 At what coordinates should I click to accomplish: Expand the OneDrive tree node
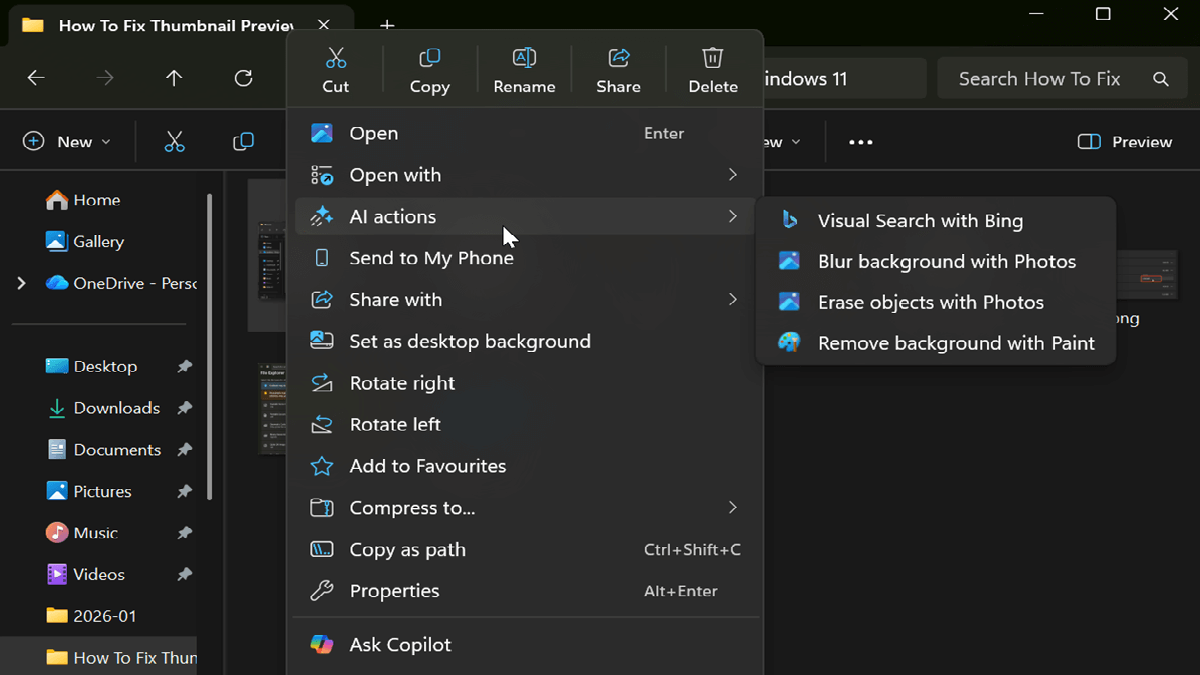click(x=21, y=283)
